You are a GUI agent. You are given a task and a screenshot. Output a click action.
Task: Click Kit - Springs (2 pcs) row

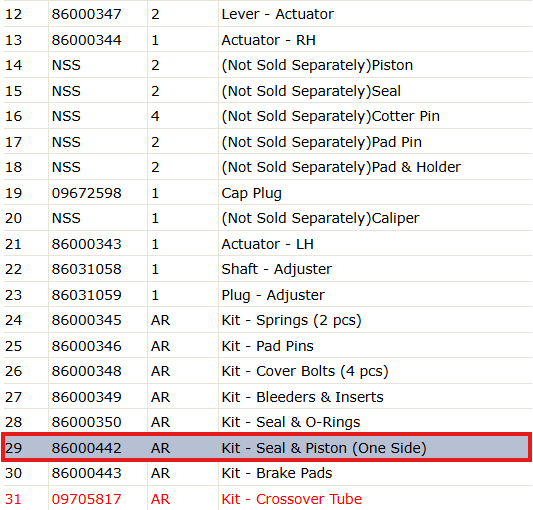pyautogui.click(x=268, y=320)
